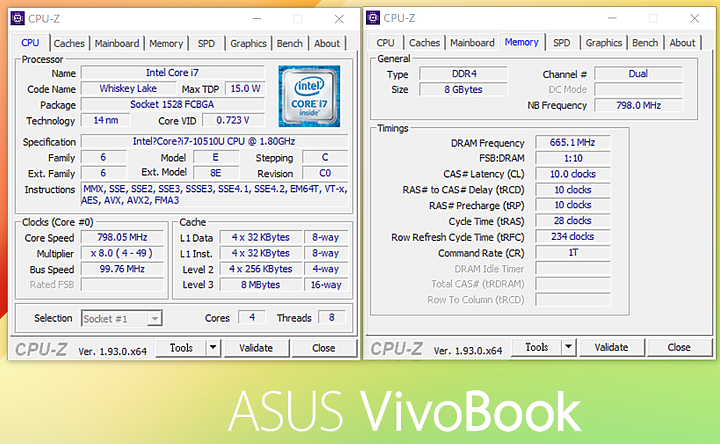Minimize the left CPU-Z window
Viewport: 720px width, 444px height.
coord(257,19)
